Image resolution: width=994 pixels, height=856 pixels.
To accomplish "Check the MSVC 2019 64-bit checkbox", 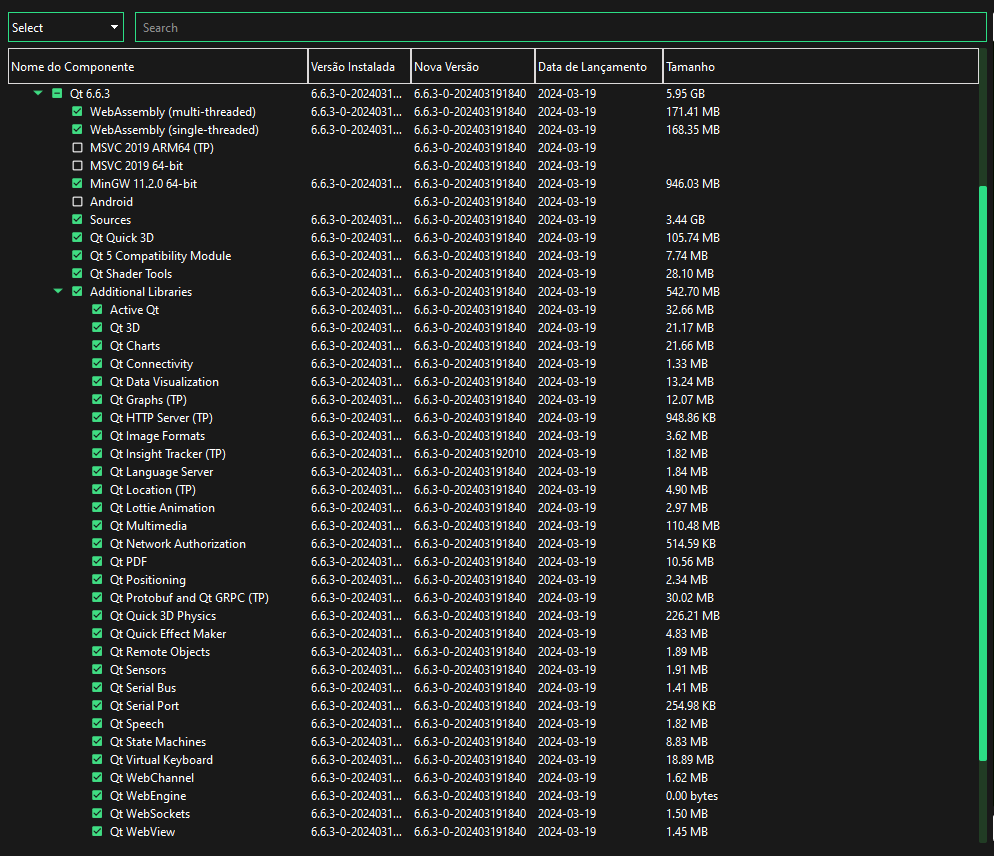I will [x=77, y=165].
